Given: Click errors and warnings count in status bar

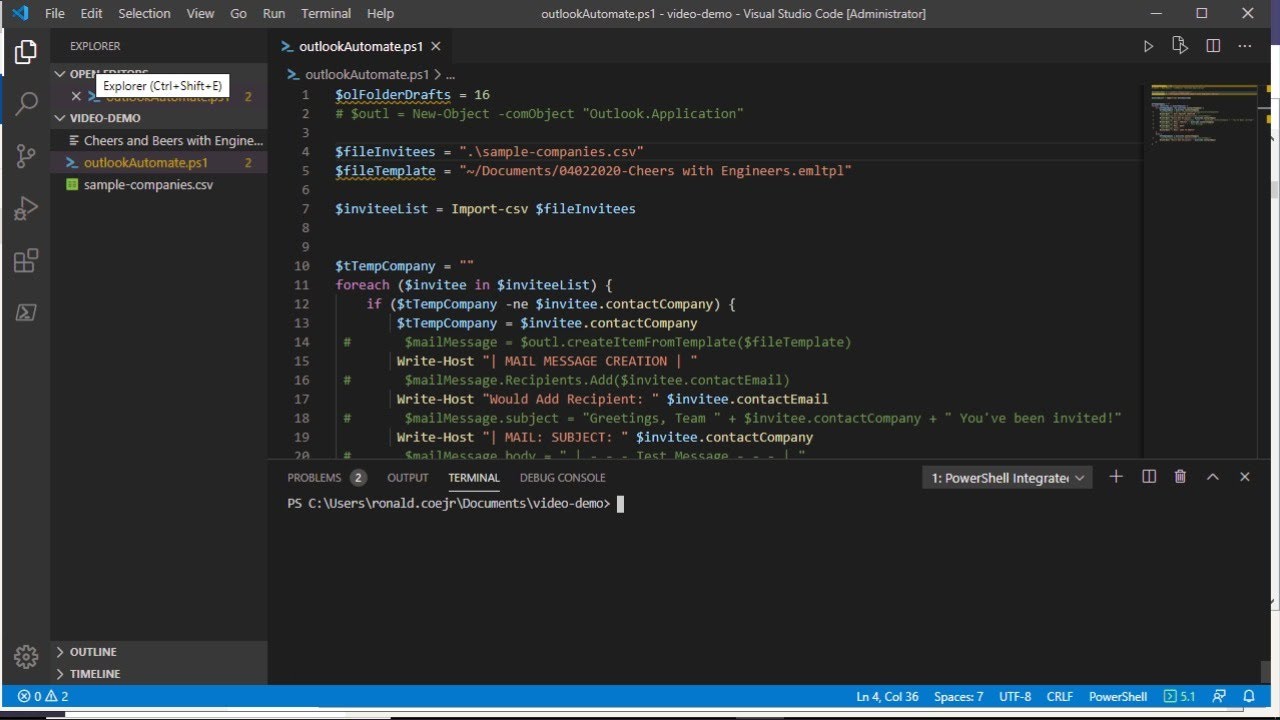Looking at the screenshot, I should (x=43, y=696).
